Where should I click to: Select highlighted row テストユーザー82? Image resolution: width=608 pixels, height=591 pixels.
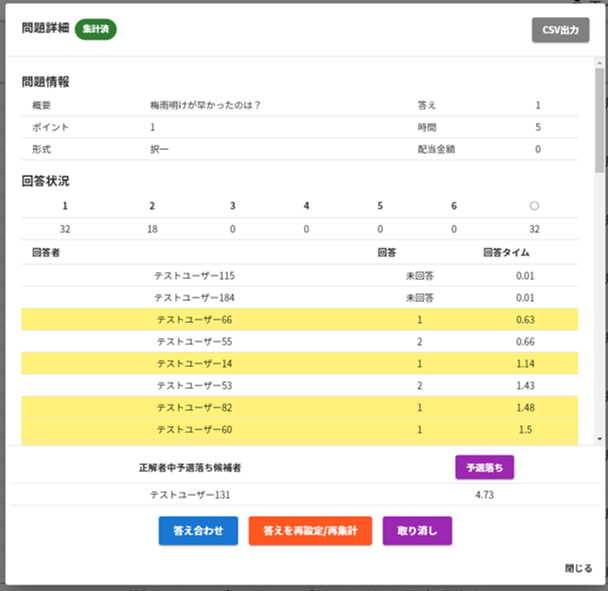299,408
